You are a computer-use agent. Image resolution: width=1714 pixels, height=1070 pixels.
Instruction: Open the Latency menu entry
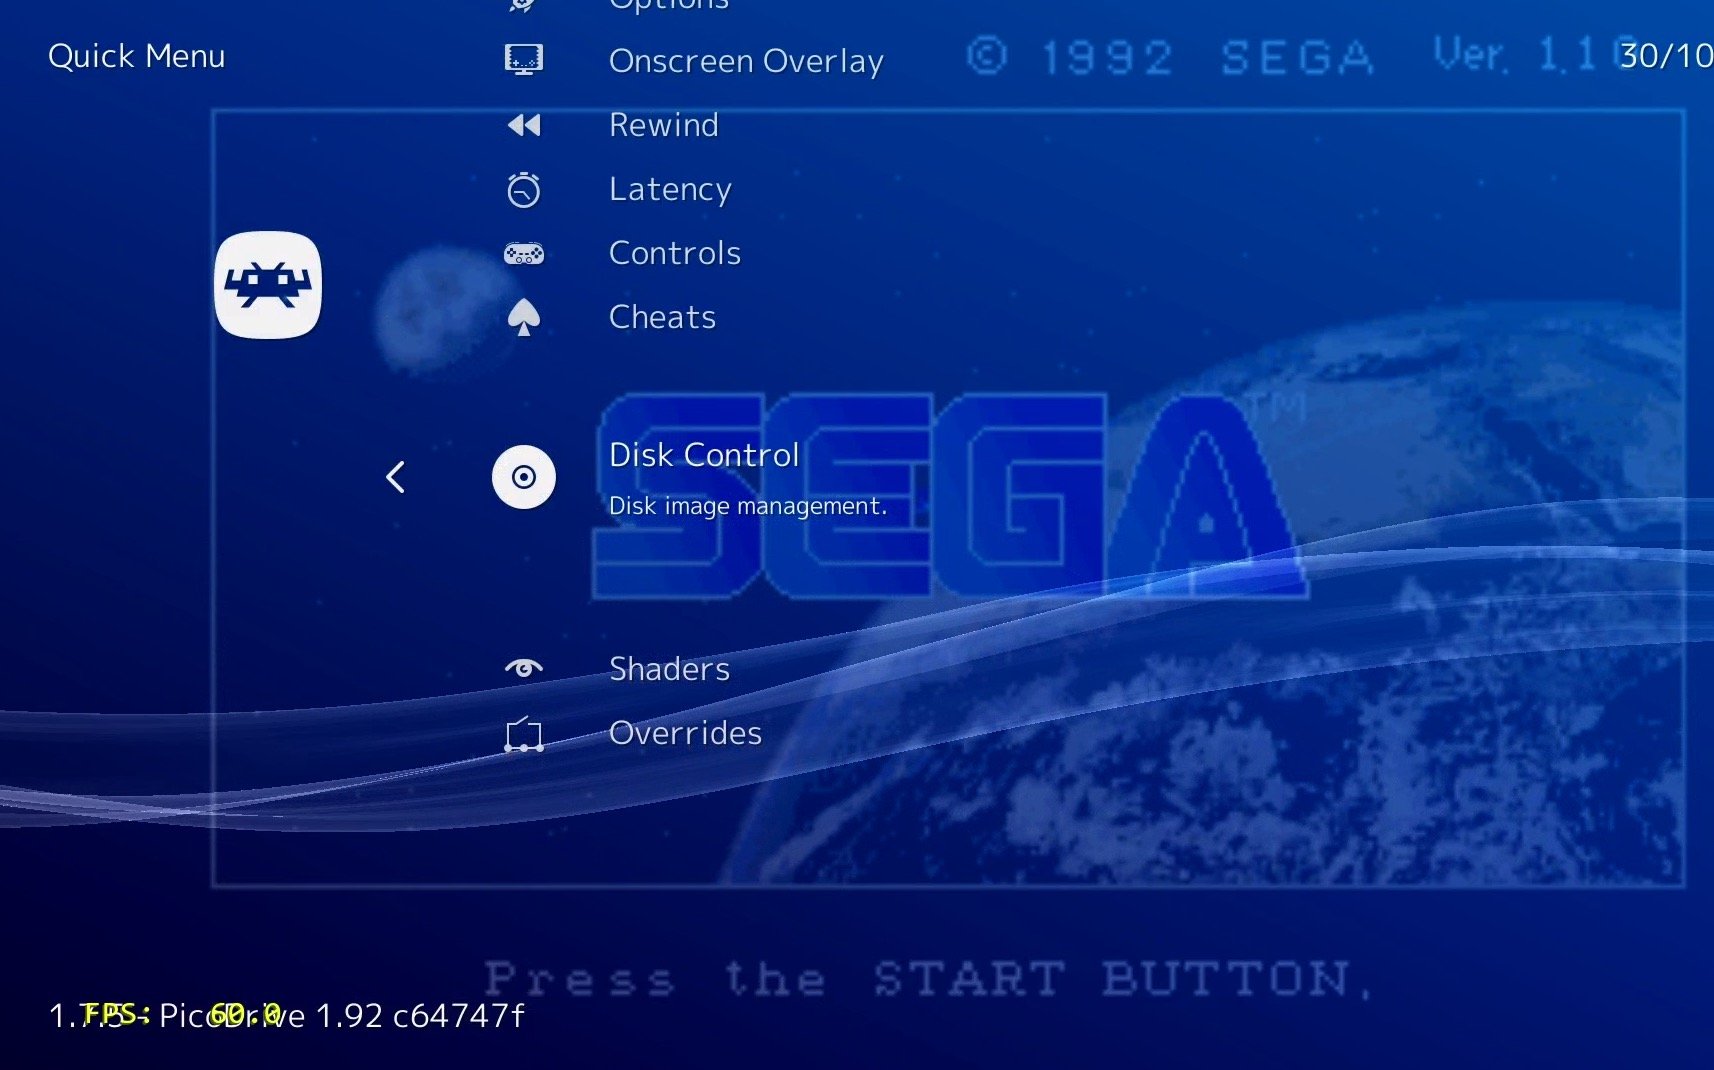click(670, 189)
